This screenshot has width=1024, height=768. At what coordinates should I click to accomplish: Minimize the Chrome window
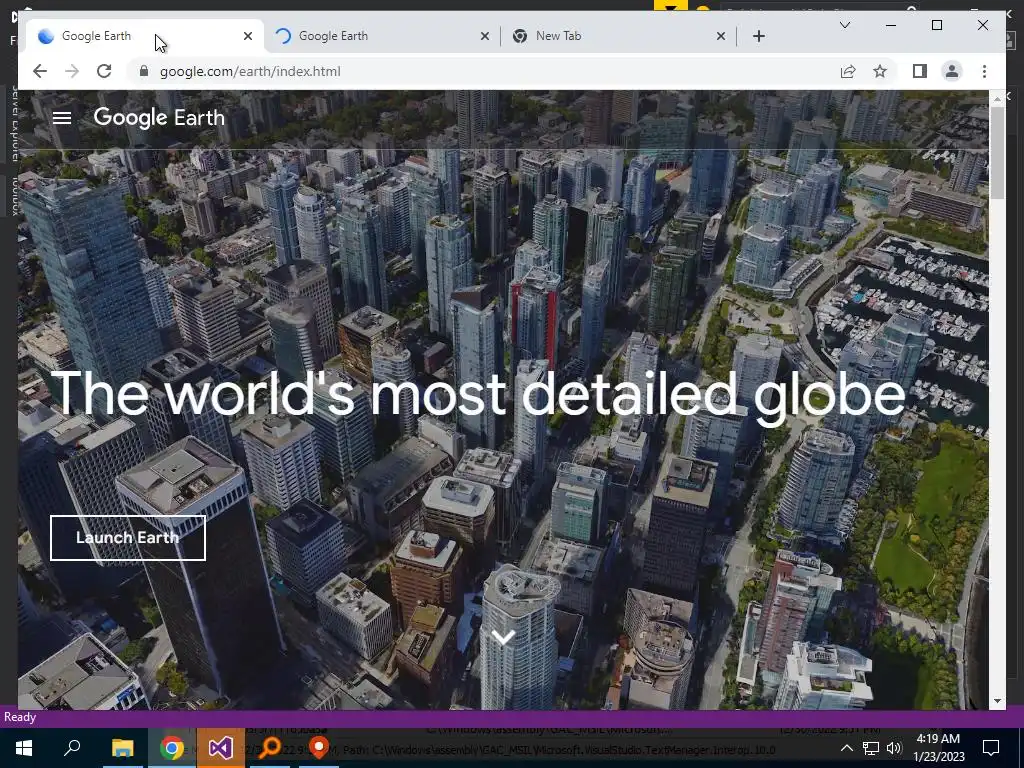(891, 25)
